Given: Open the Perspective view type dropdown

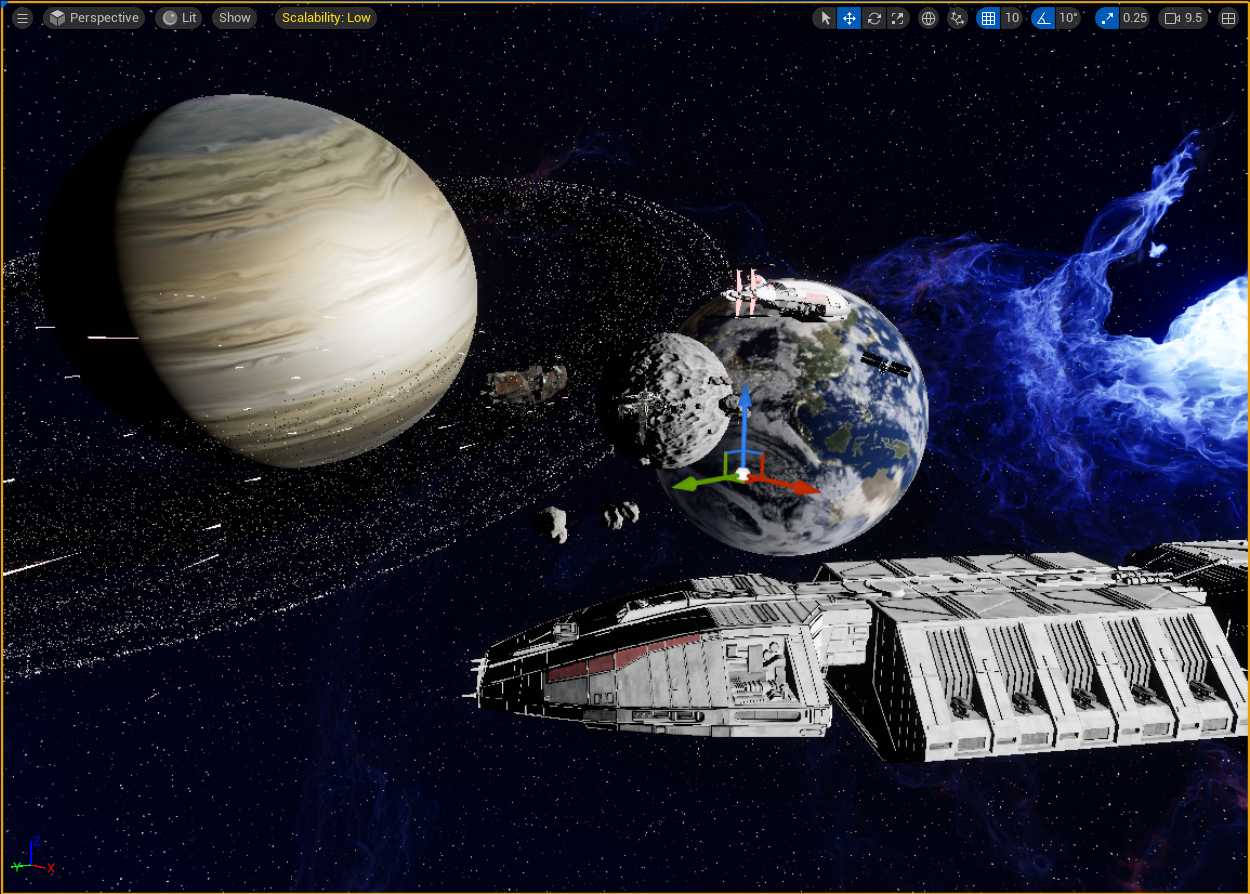Looking at the screenshot, I should tap(95, 18).
